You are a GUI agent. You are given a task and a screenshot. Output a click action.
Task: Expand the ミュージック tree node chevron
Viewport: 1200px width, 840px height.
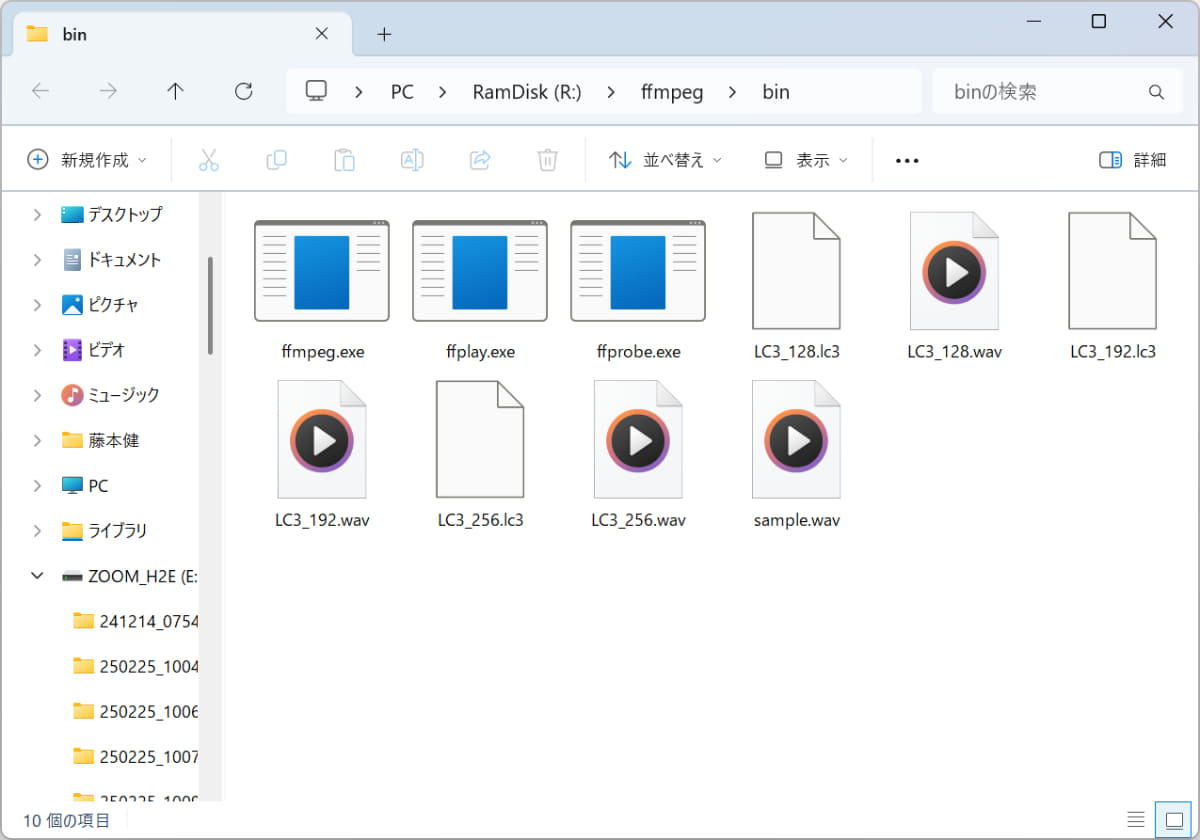(37, 395)
